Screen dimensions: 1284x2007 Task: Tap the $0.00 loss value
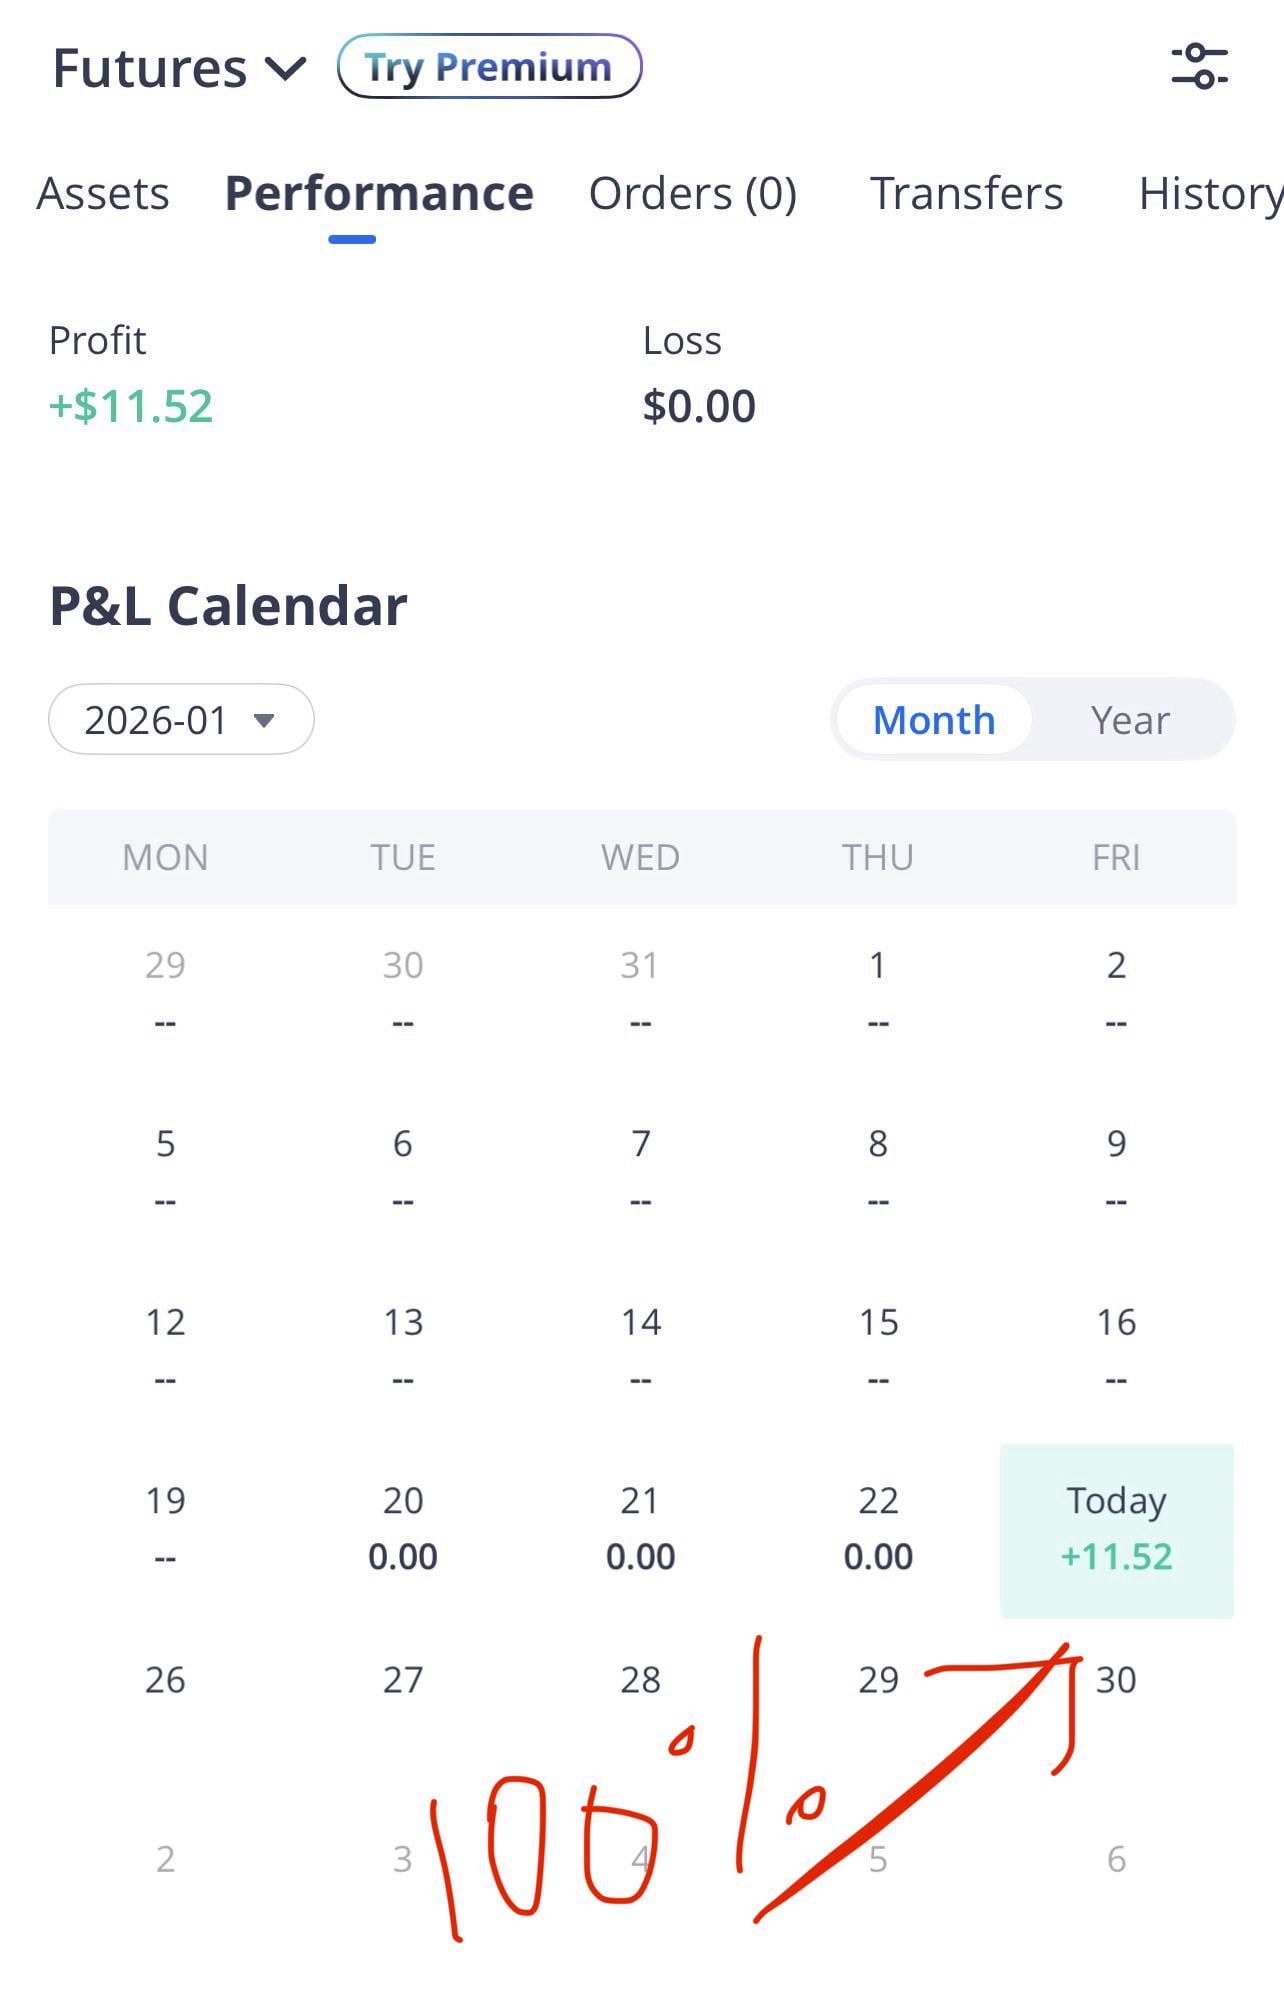point(699,406)
